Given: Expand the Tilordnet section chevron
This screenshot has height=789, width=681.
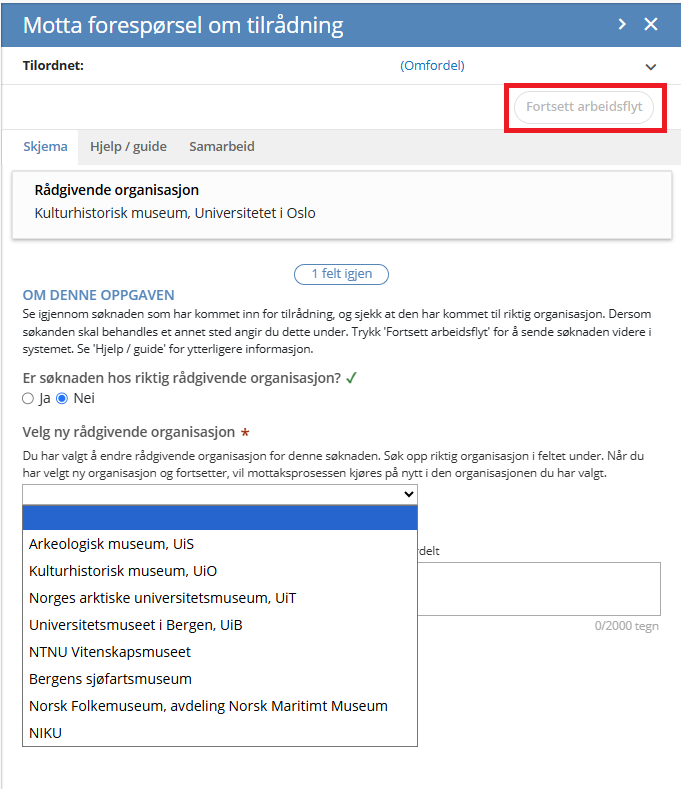Looking at the screenshot, I should coord(651,67).
